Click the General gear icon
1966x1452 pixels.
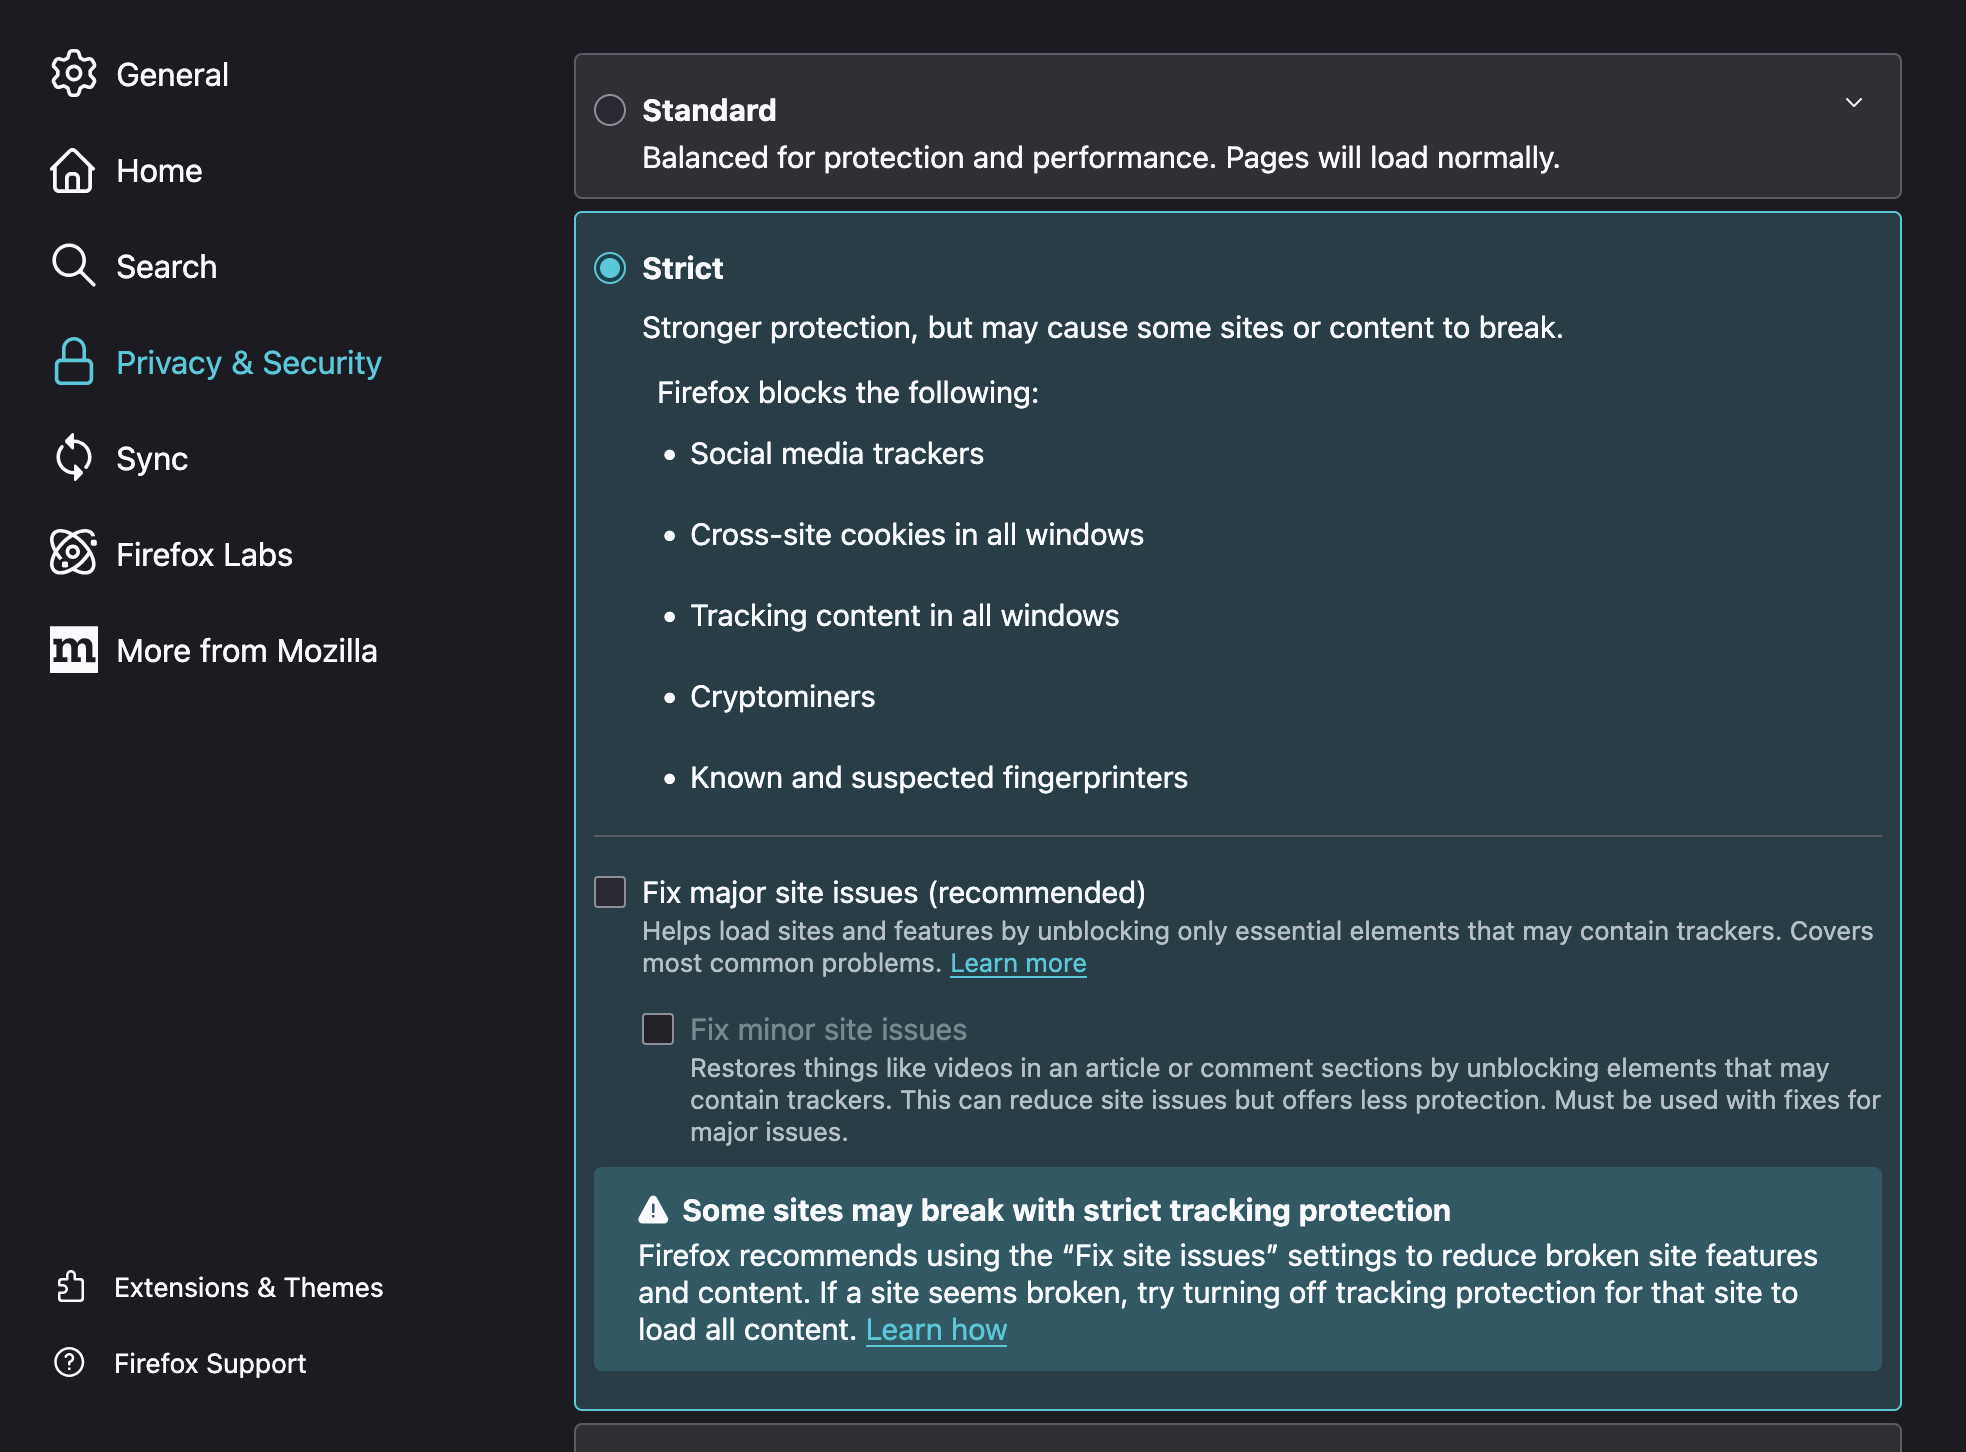[x=73, y=74]
